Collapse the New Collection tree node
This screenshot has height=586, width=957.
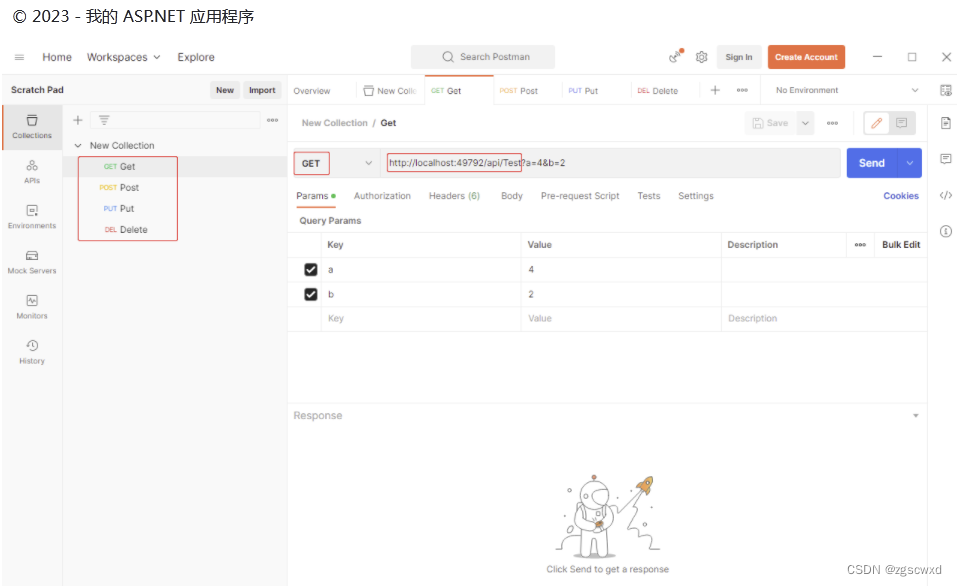tap(78, 145)
